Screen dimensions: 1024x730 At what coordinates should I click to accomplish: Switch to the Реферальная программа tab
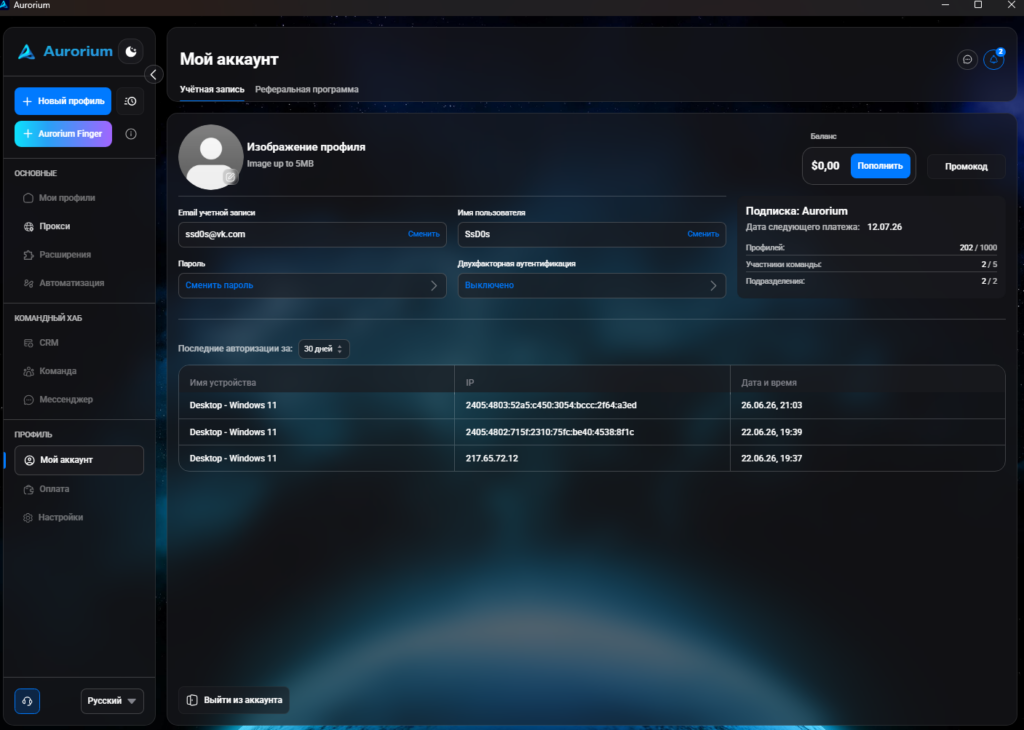(x=307, y=89)
